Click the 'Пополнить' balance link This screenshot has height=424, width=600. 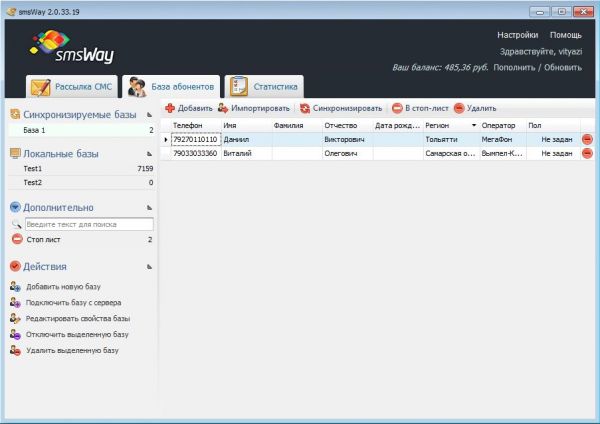coord(514,67)
